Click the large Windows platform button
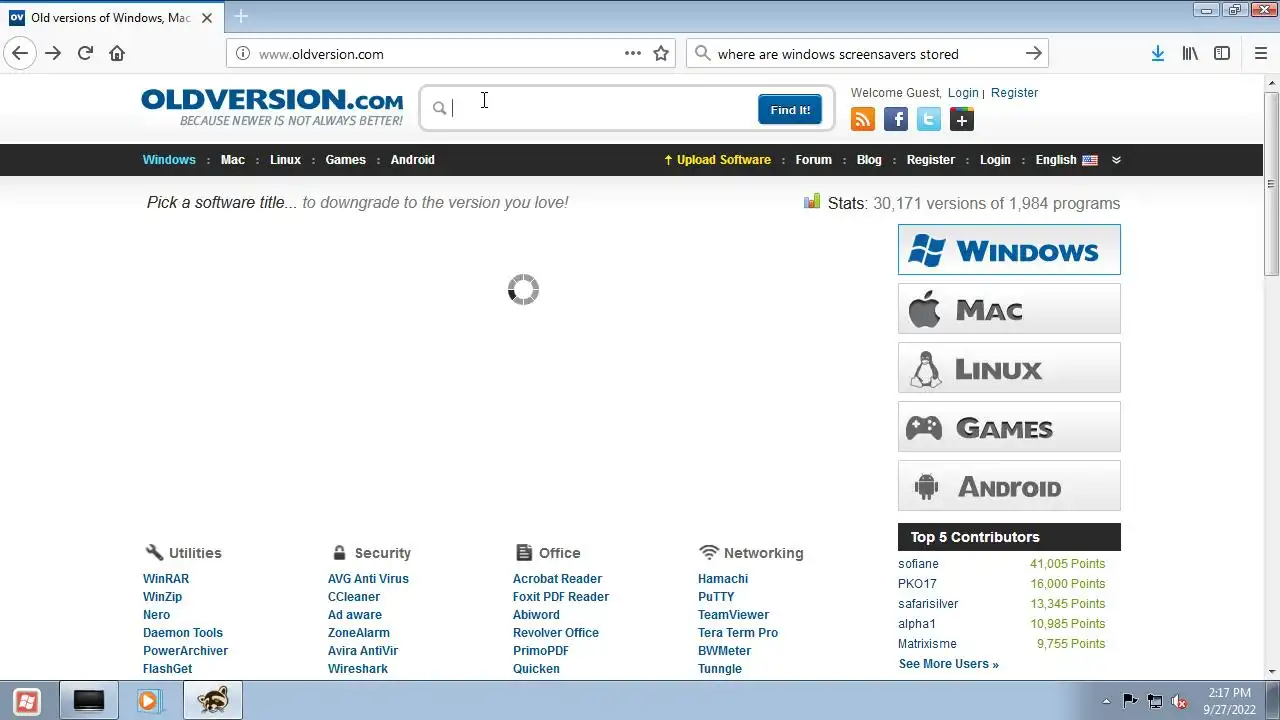 tap(1009, 250)
